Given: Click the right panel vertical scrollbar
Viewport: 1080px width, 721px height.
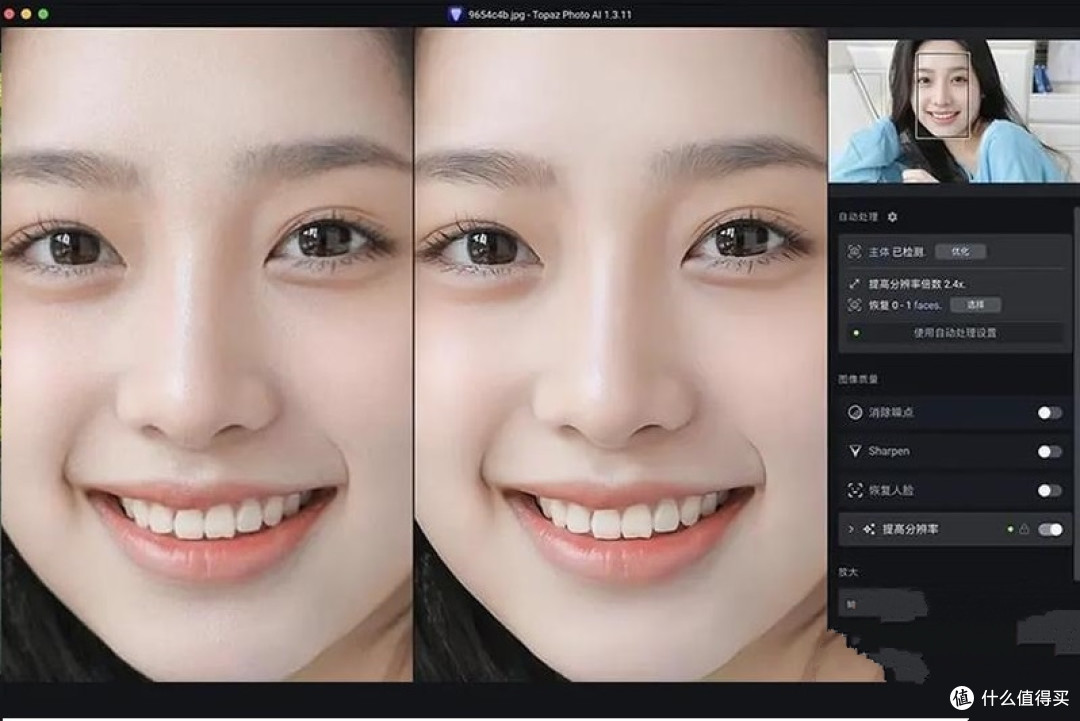Looking at the screenshot, I should click(1076, 393).
